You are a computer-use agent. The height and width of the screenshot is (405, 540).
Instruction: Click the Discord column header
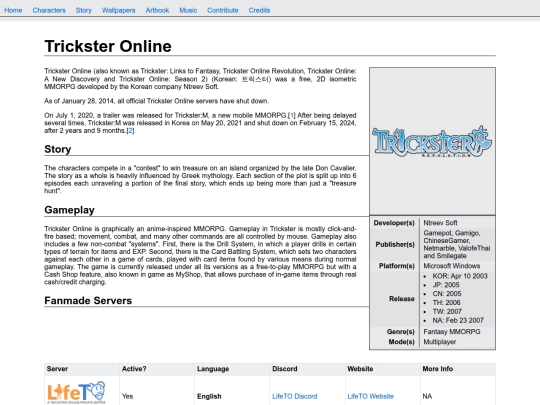284,369
